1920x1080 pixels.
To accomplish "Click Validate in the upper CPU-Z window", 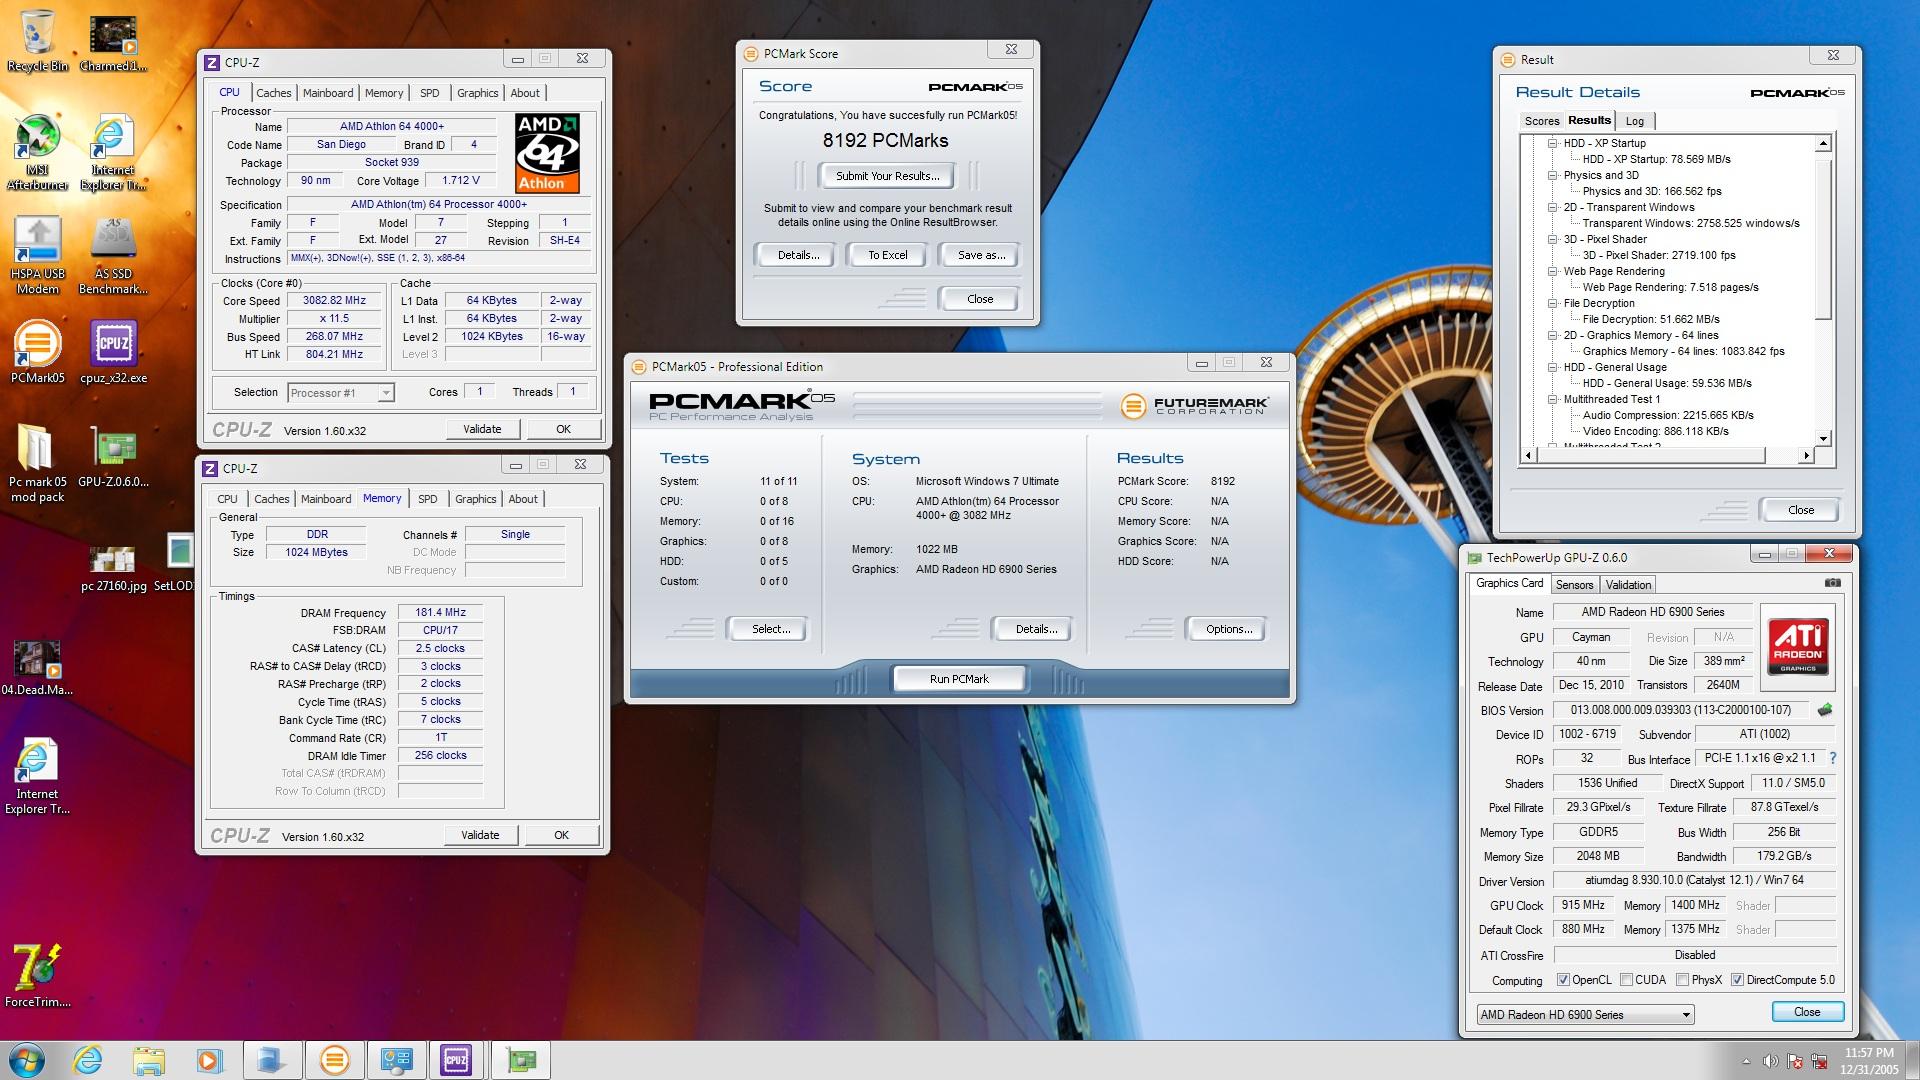I will coord(482,429).
